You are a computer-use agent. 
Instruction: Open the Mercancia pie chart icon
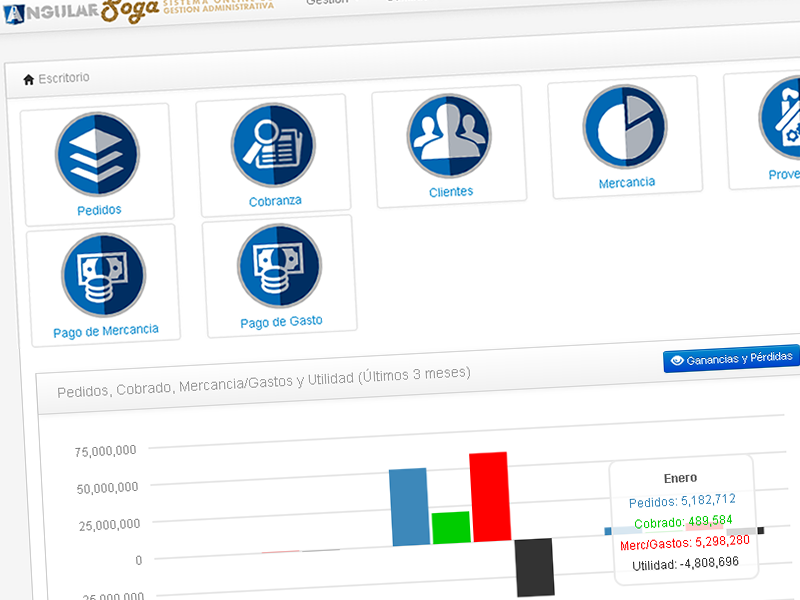coord(625,126)
